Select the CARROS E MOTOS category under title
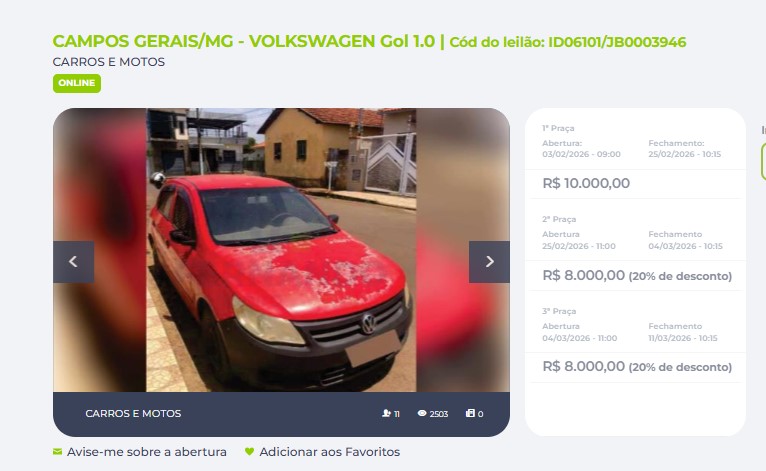This screenshot has width=766, height=471. (x=108, y=62)
